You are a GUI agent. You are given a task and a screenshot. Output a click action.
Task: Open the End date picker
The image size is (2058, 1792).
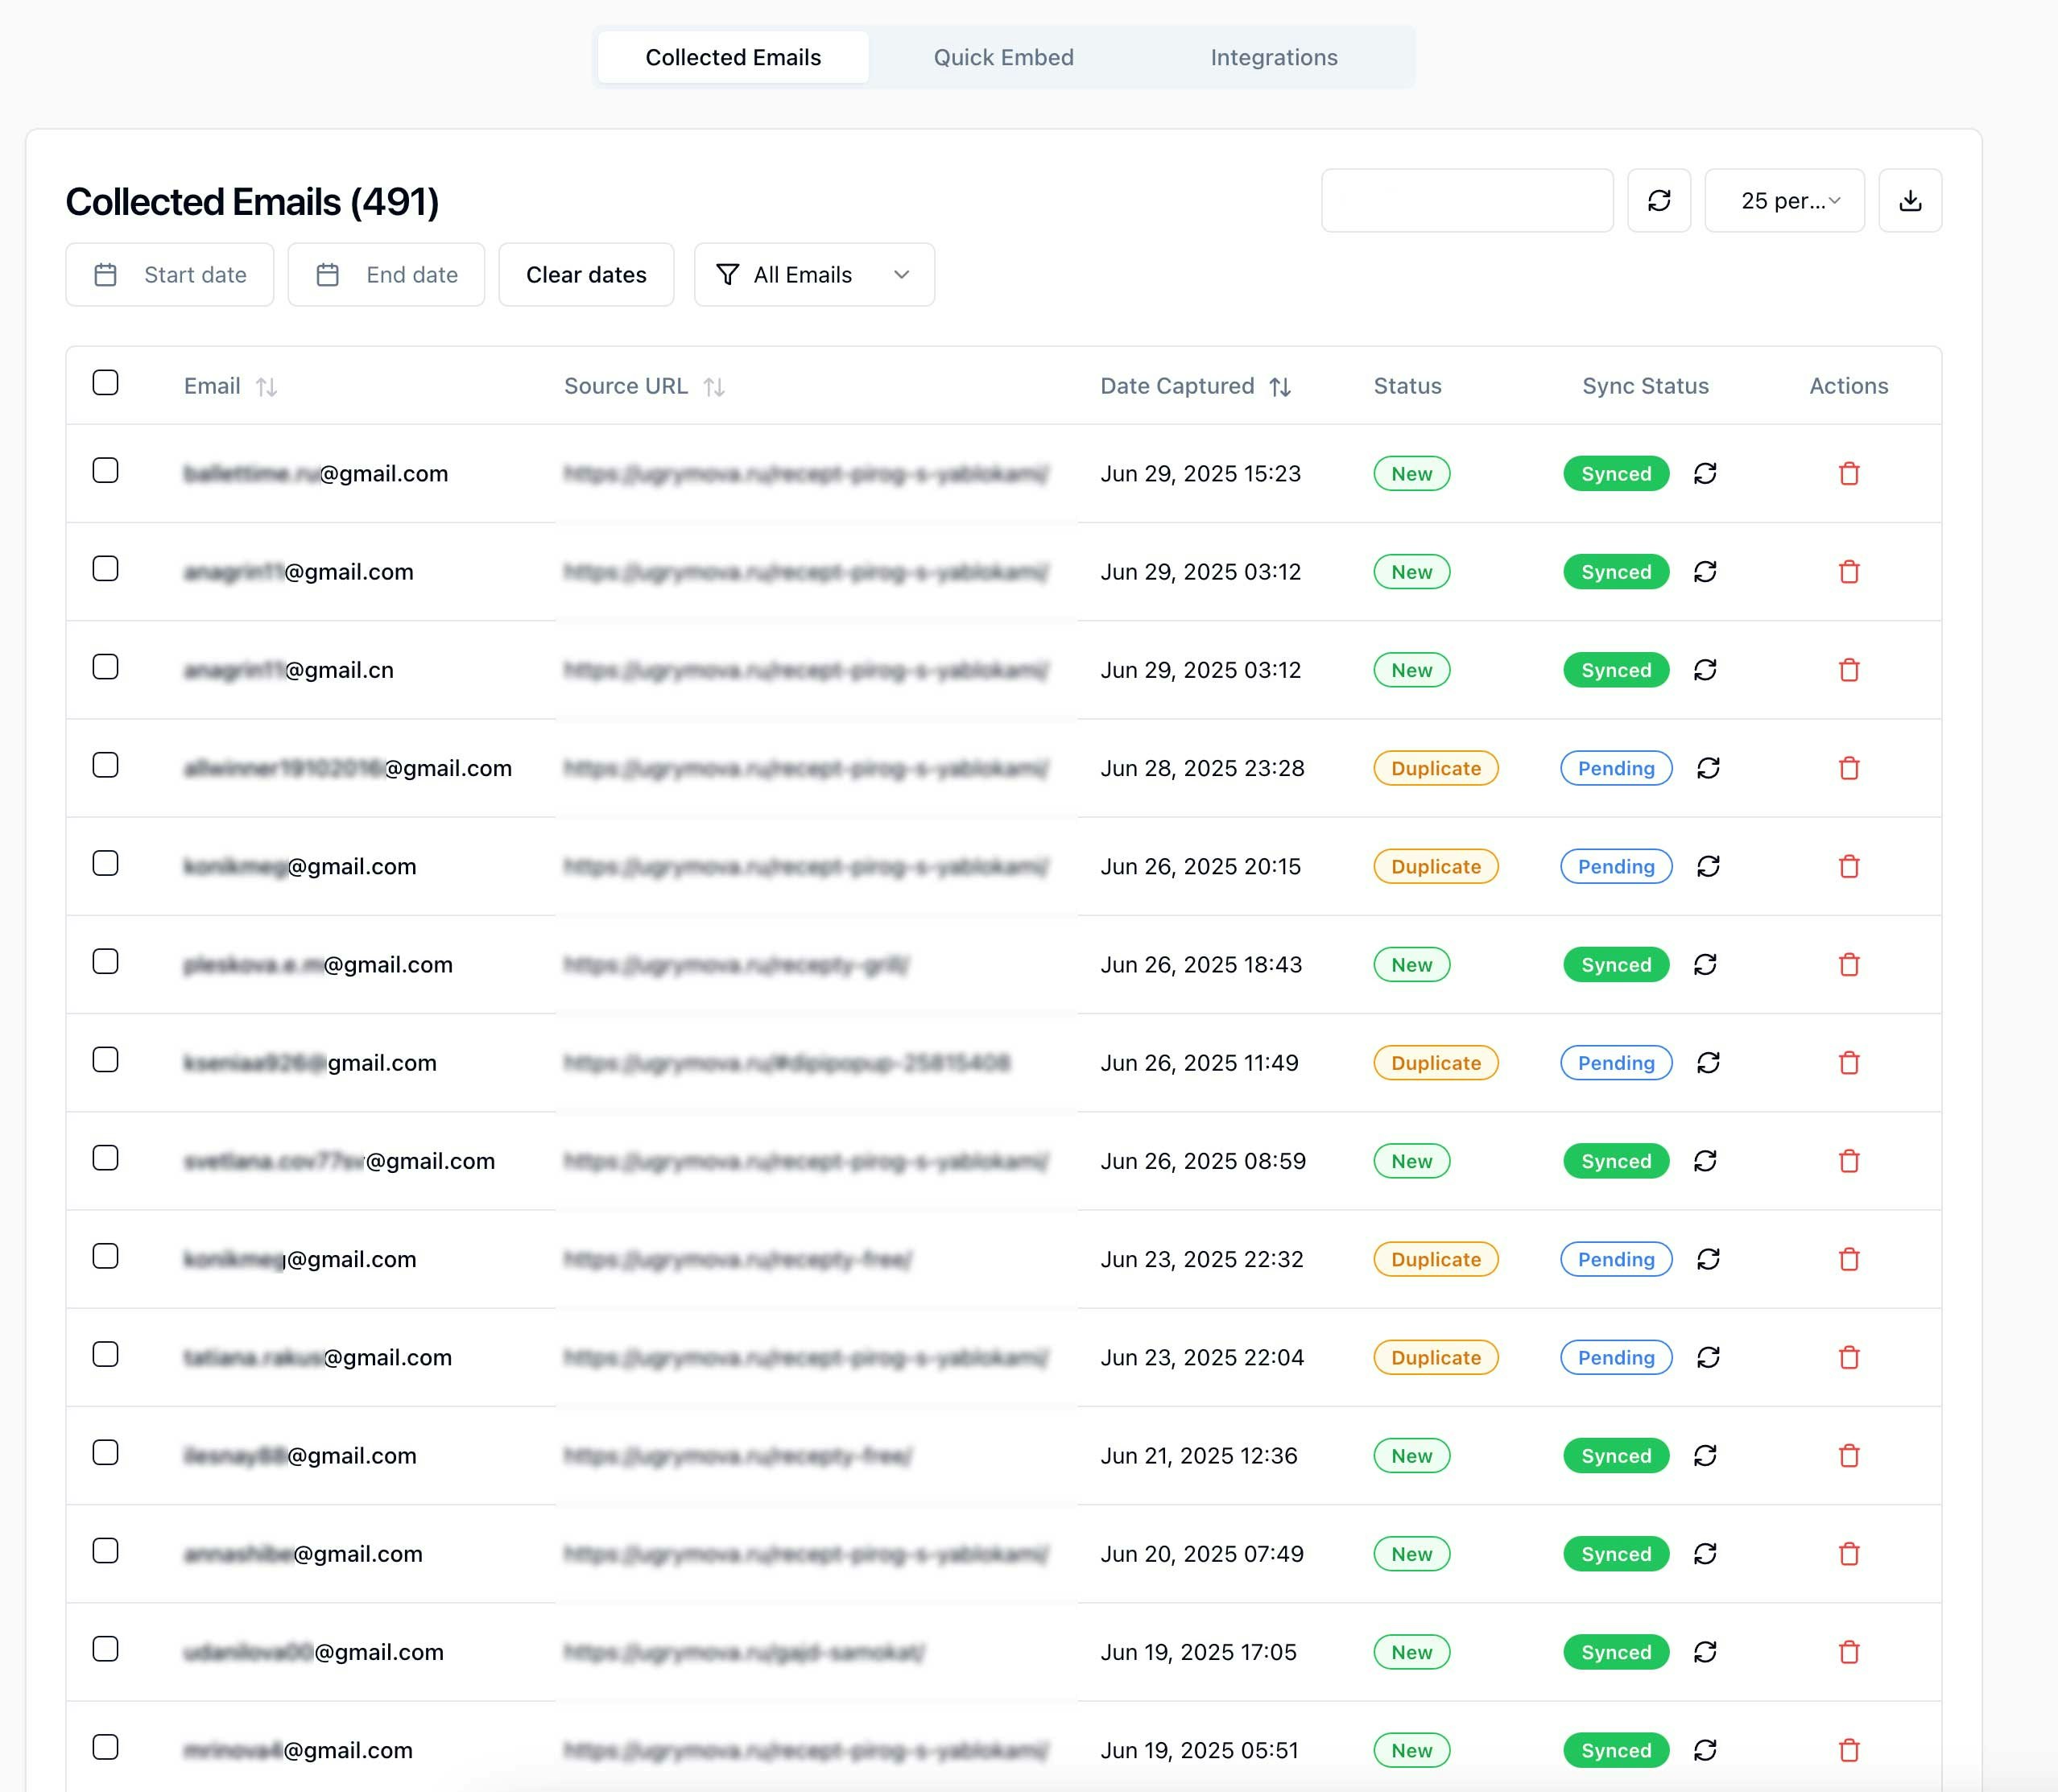386,274
